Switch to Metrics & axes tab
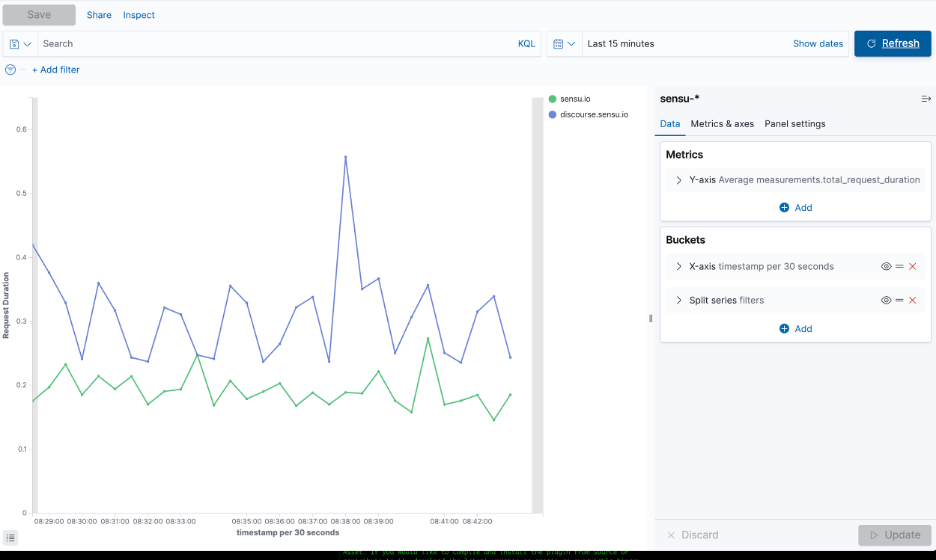The height and width of the screenshot is (560, 936). click(722, 124)
